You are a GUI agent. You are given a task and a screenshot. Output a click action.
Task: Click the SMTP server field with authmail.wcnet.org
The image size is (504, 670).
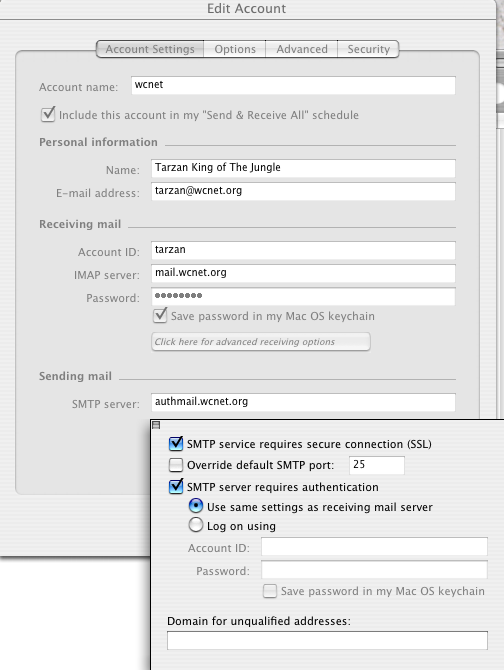click(303, 403)
